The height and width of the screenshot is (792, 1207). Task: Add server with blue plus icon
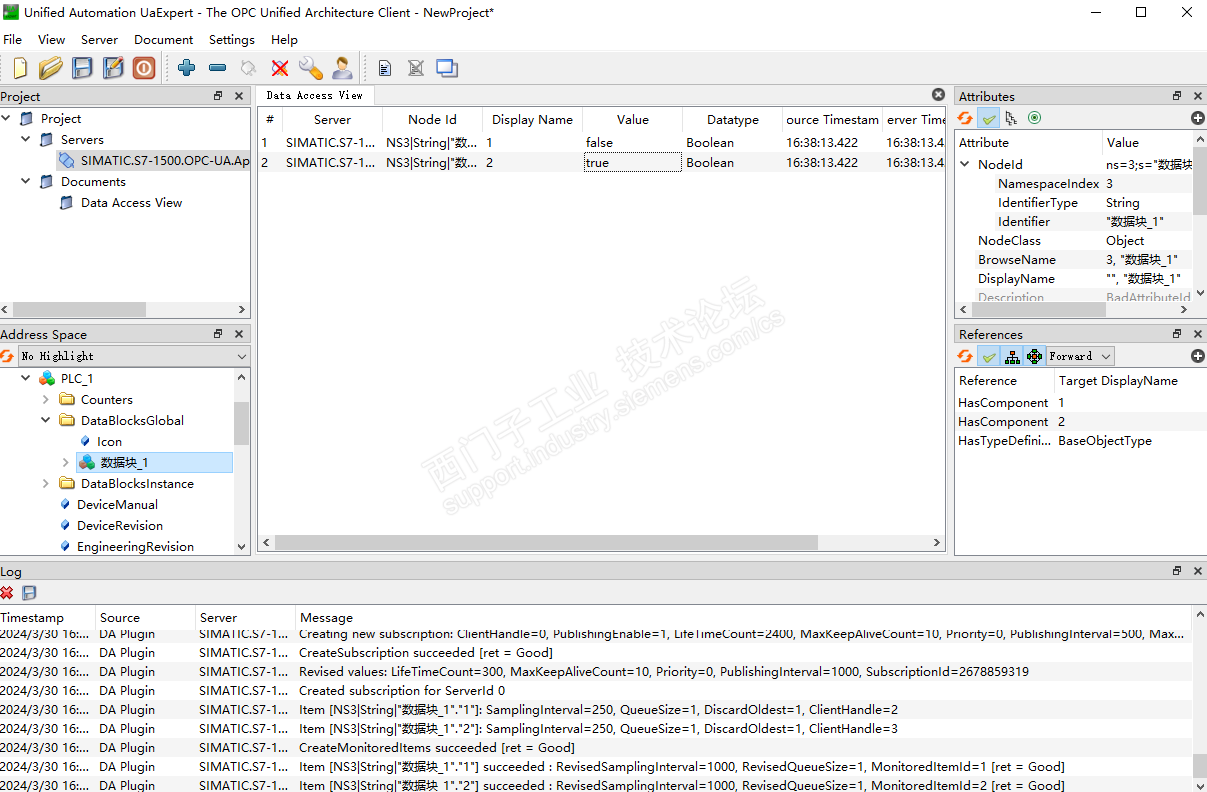pos(186,68)
